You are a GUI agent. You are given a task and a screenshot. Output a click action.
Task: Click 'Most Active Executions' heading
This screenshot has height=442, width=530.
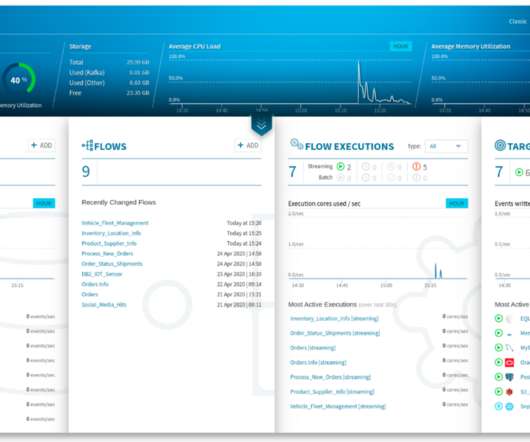pyautogui.click(x=322, y=304)
